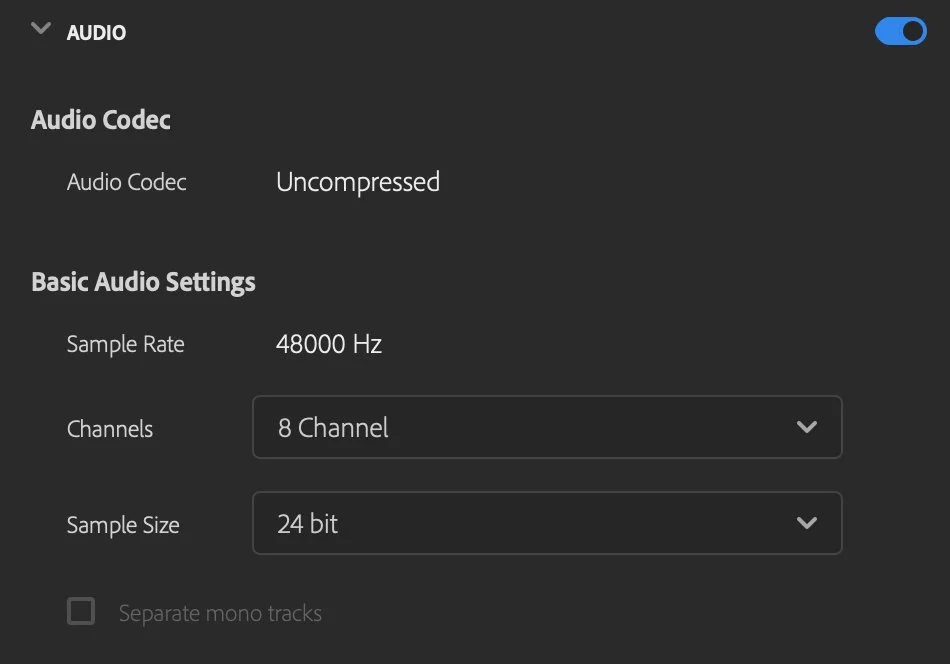
Task: Click the Audio Codec section heading
Action: [101, 120]
